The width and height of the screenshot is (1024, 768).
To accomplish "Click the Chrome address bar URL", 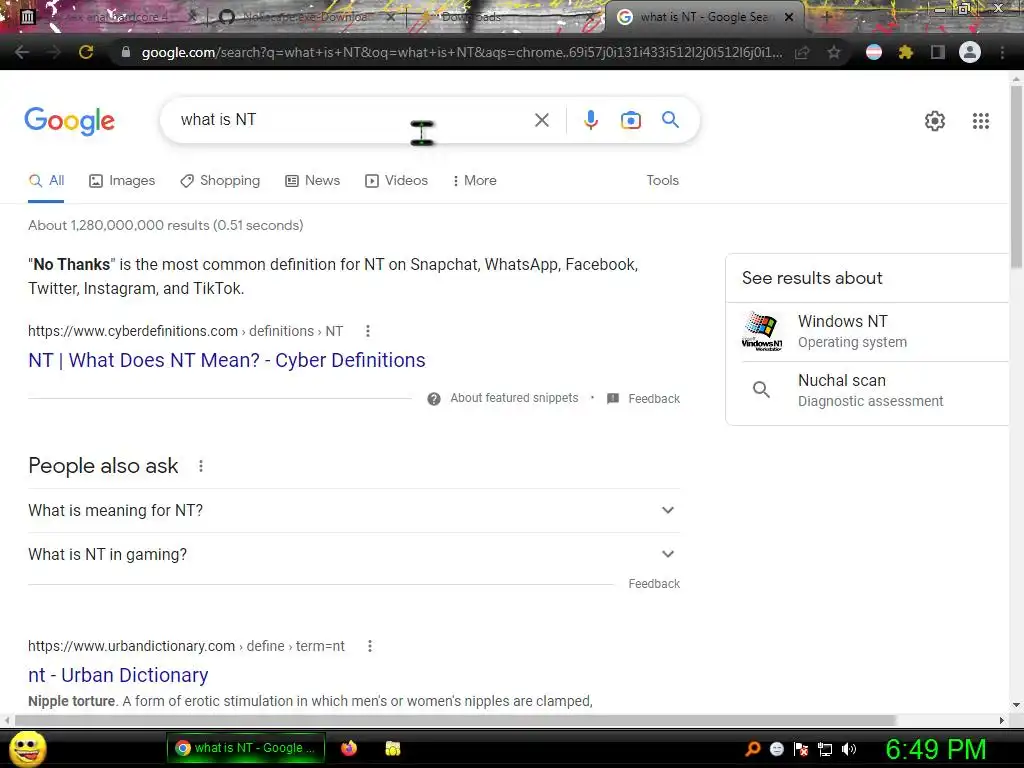I will pos(462,52).
